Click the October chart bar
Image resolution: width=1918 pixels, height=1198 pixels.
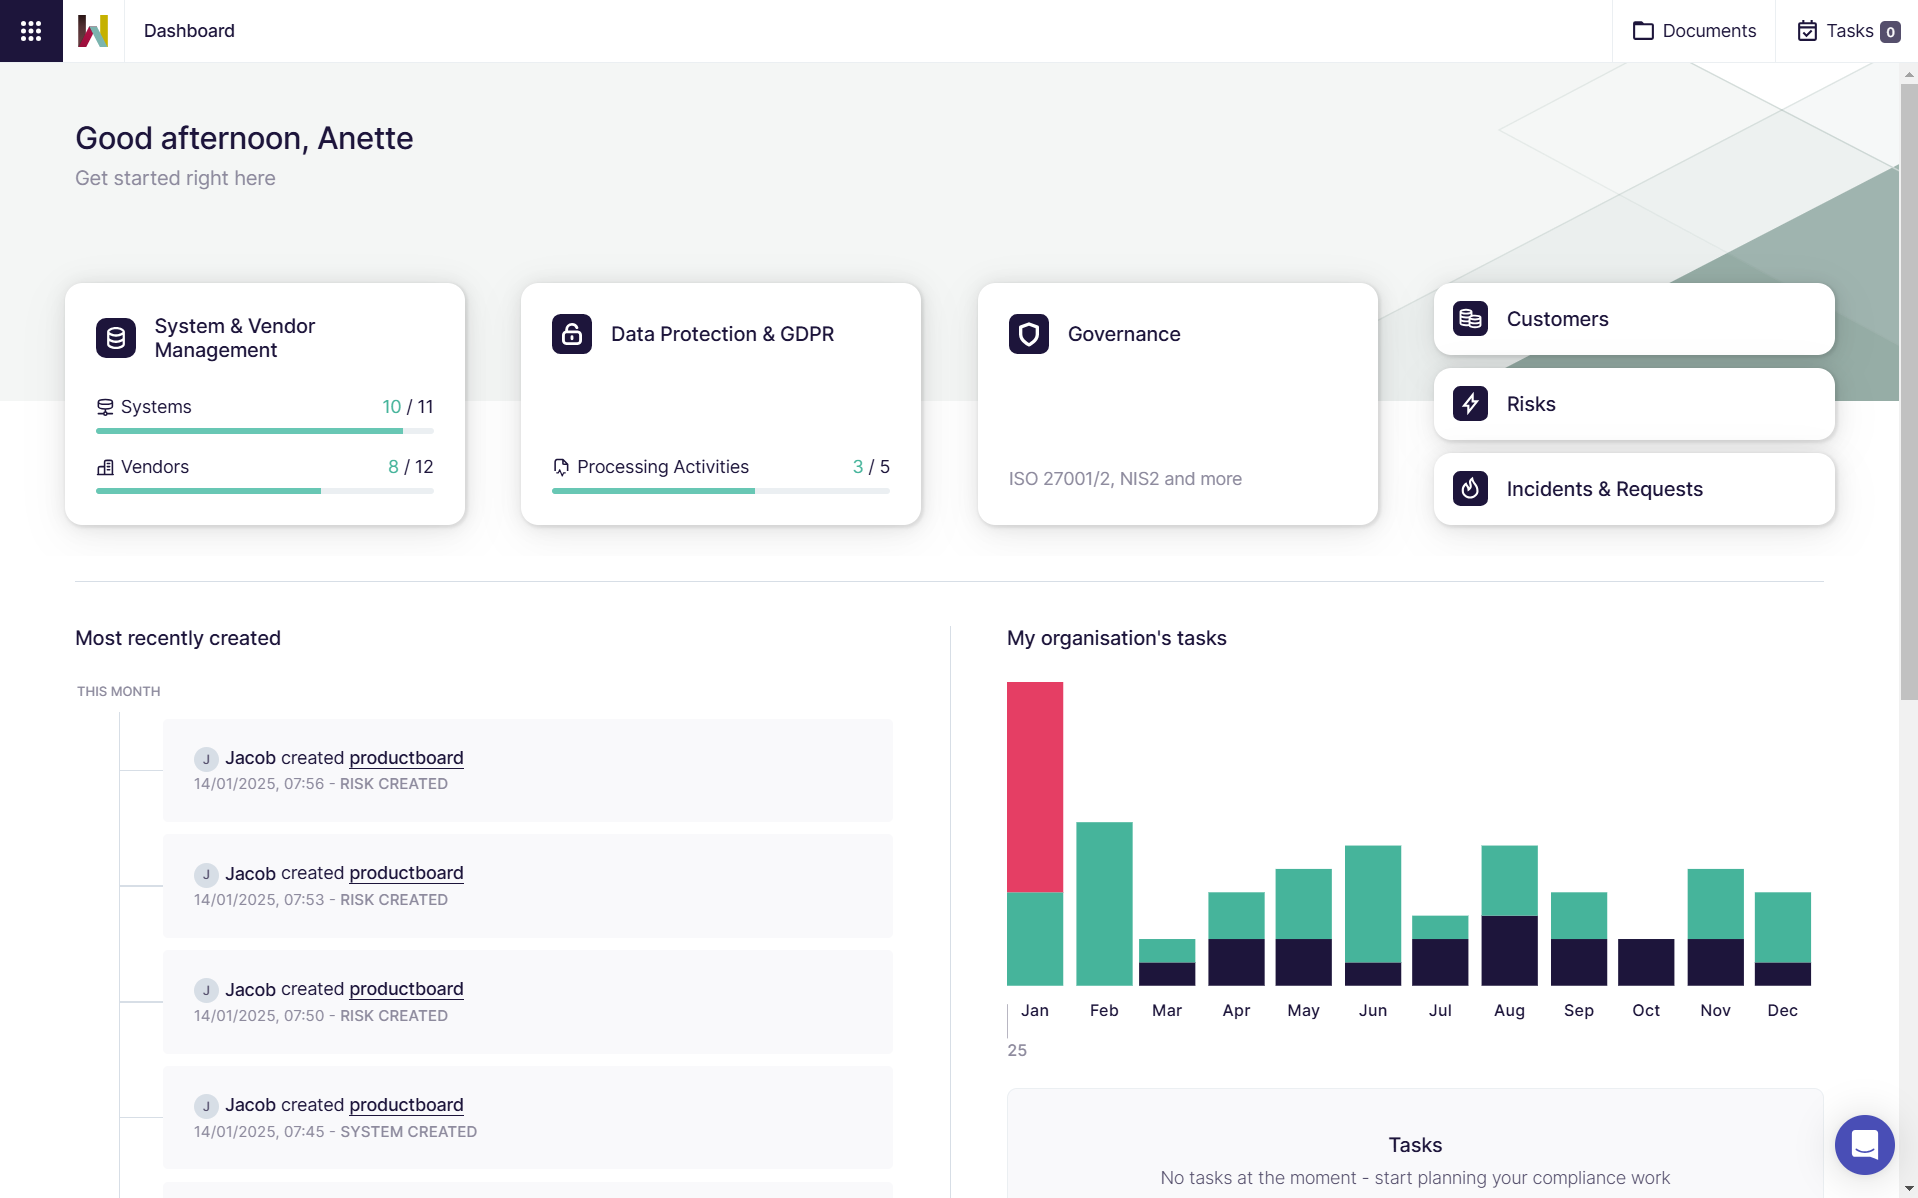[x=1646, y=962]
